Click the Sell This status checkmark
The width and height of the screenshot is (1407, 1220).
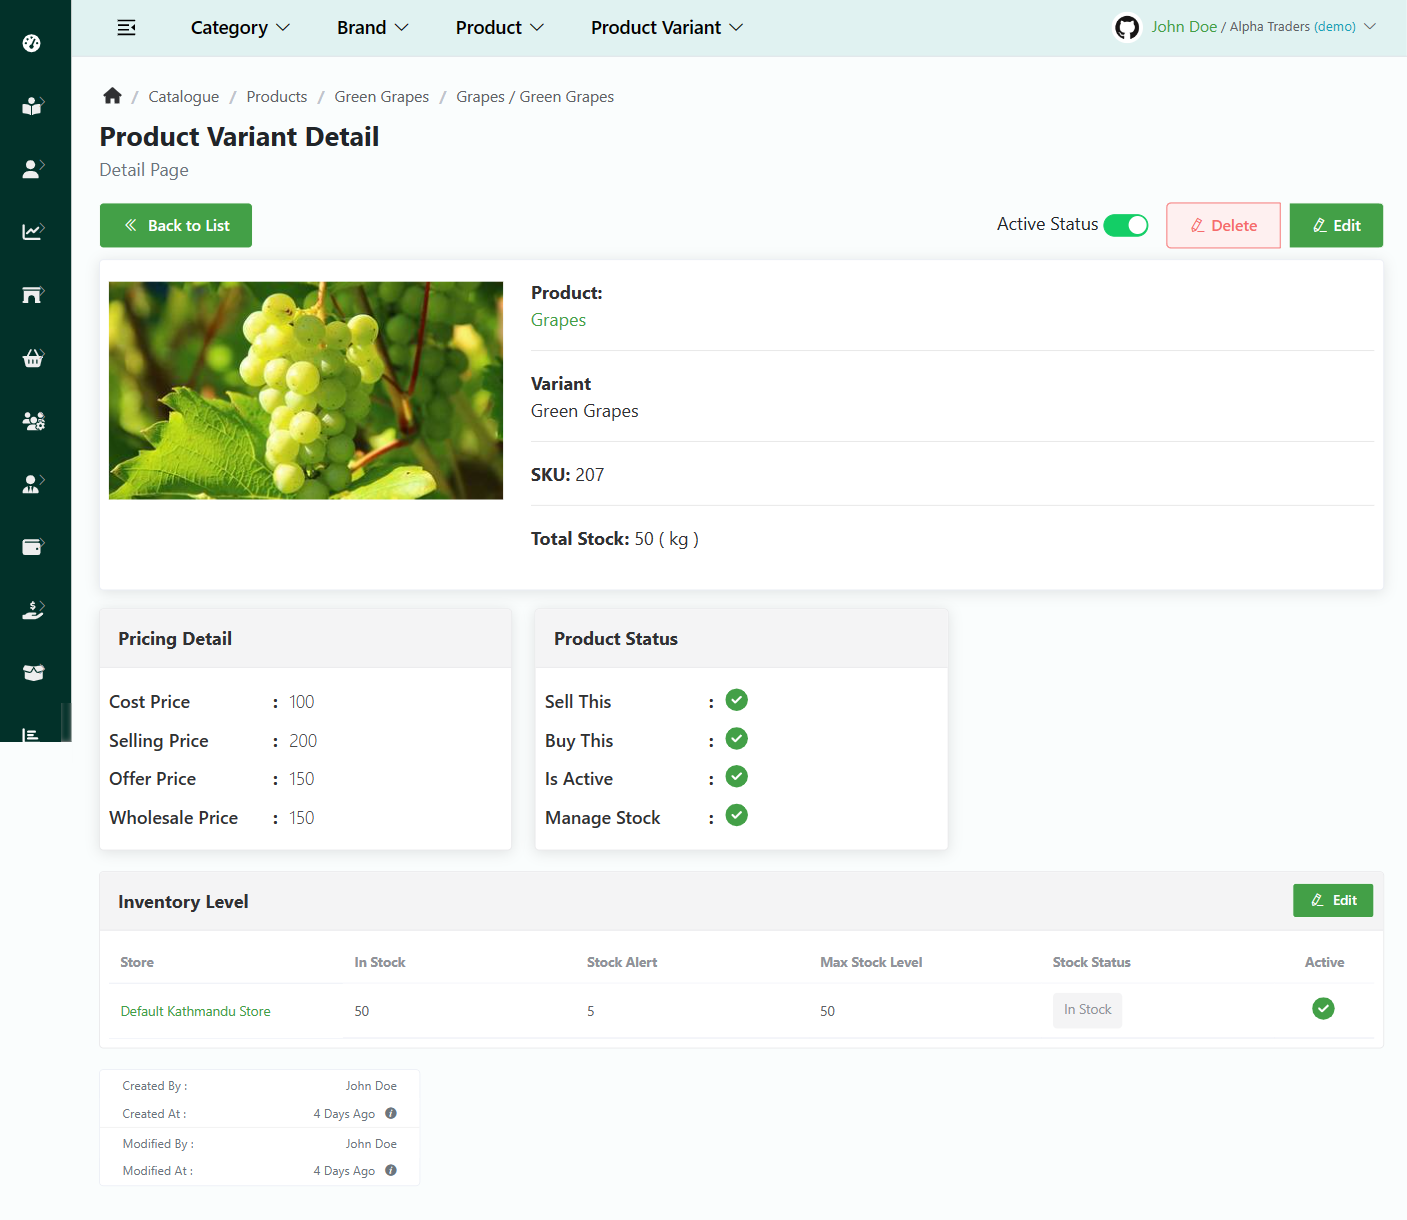(x=736, y=700)
